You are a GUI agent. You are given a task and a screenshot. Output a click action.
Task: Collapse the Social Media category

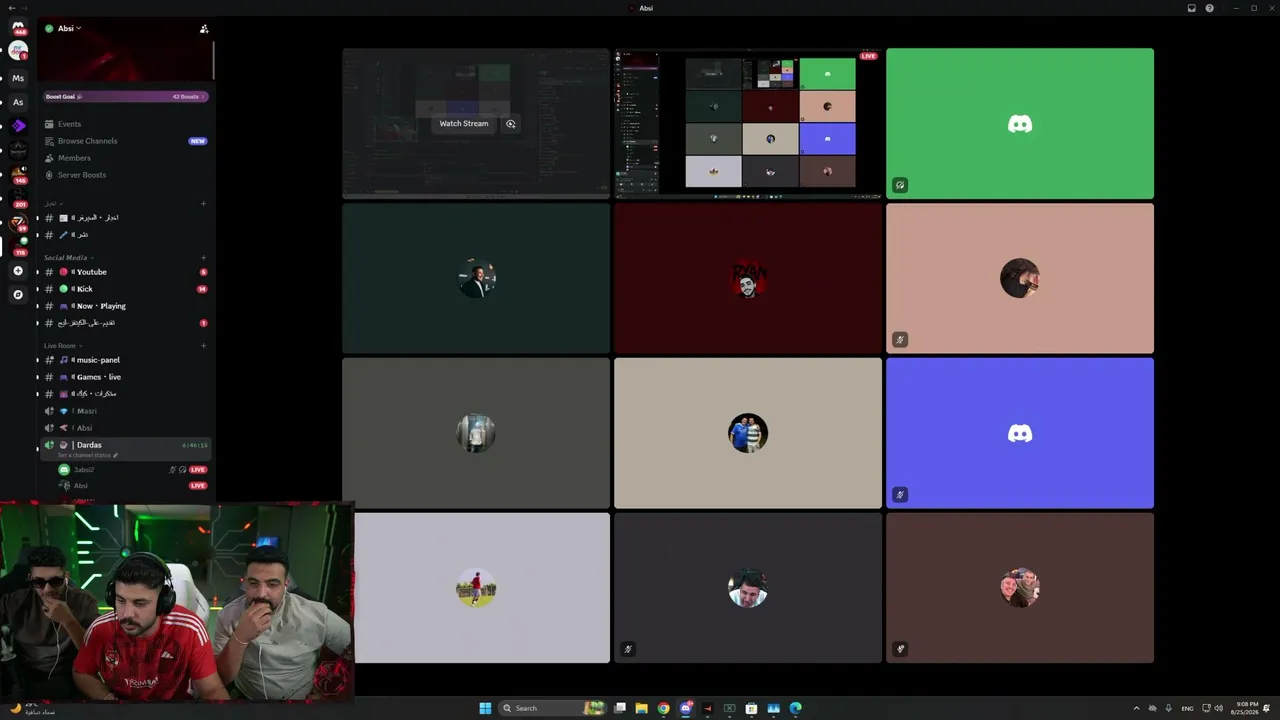click(x=68, y=258)
